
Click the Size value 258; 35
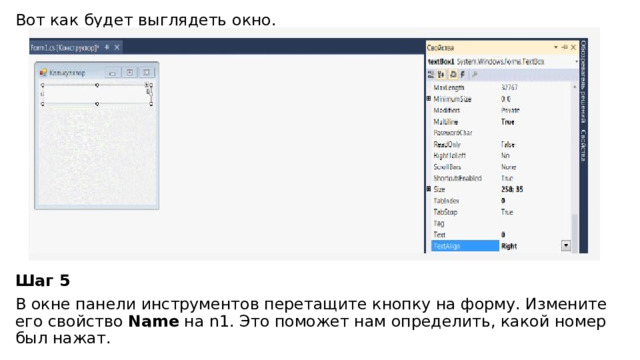512,189
